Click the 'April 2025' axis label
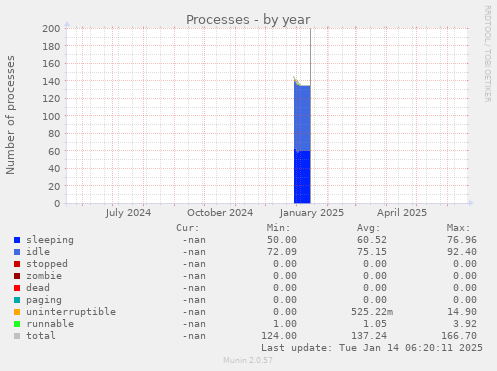This screenshot has height=371, width=497. point(402,213)
